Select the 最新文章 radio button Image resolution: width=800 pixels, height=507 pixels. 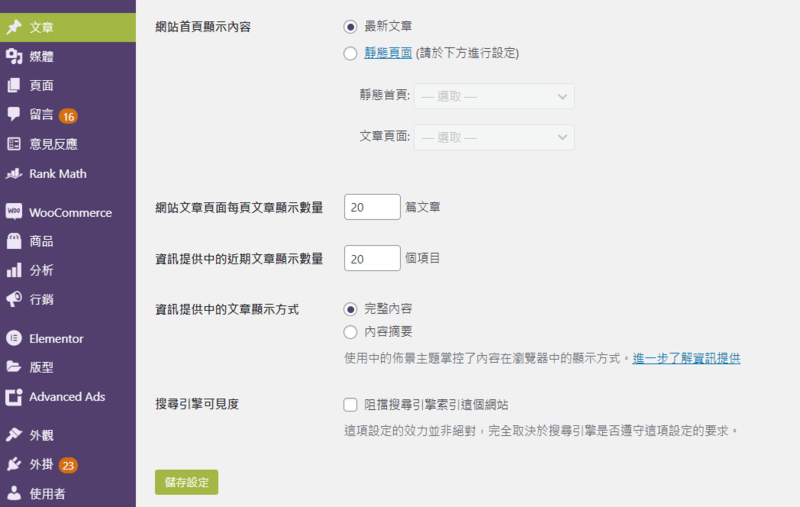(350, 27)
